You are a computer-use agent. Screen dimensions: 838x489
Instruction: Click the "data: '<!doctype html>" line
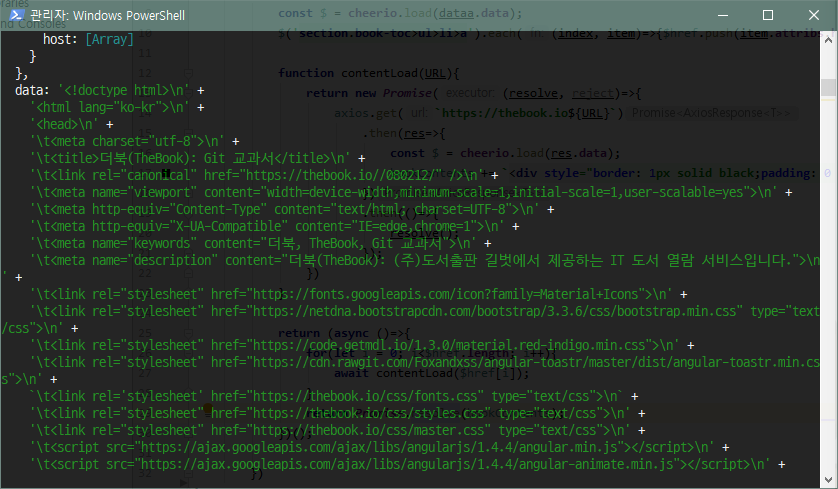pos(110,90)
